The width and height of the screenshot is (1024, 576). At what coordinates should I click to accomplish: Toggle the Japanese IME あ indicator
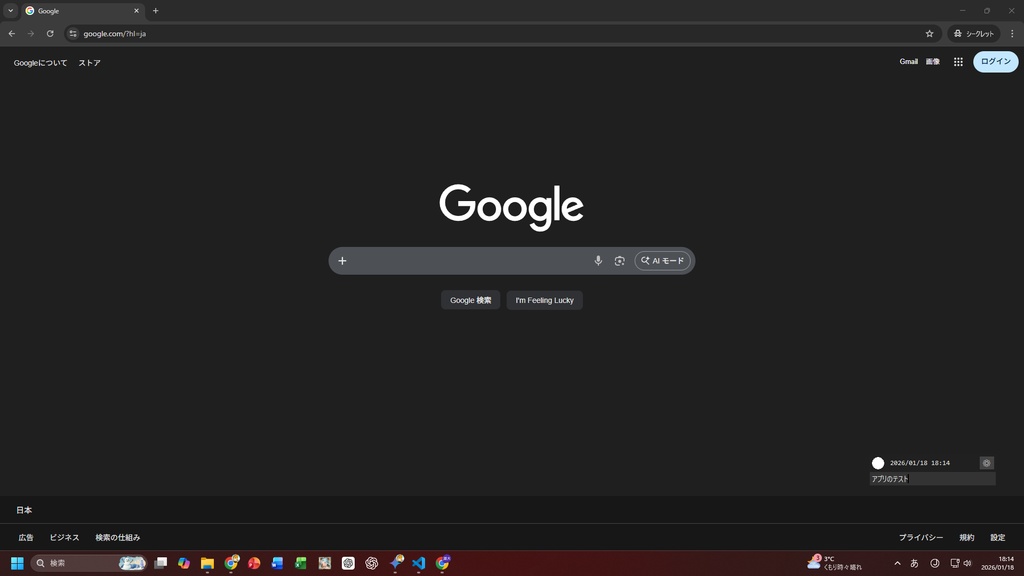click(914, 563)
